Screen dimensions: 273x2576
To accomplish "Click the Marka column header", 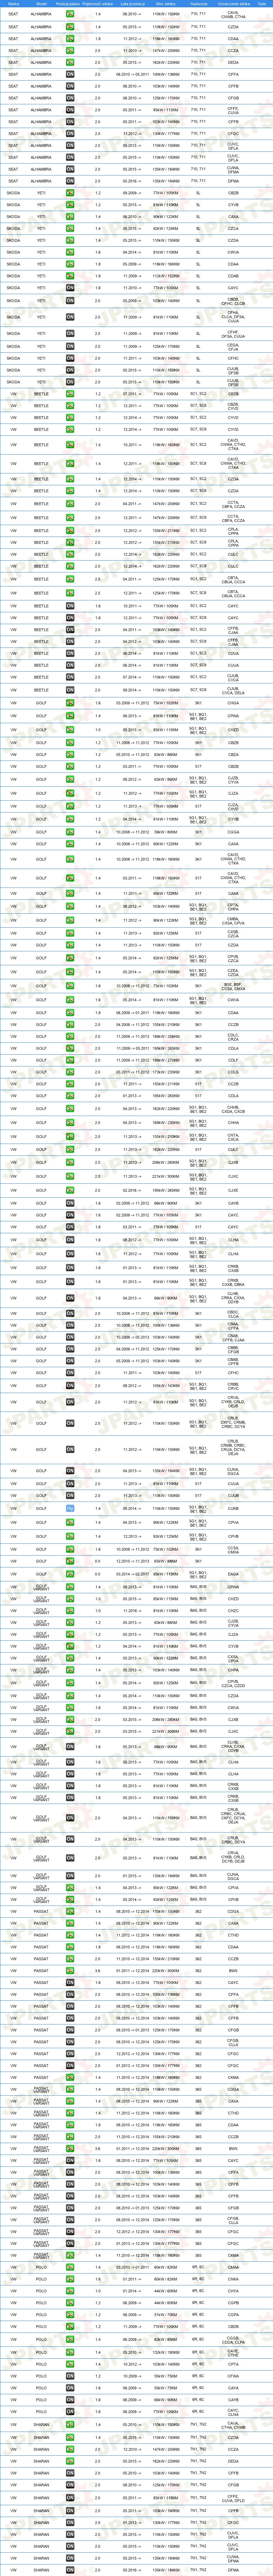I will click(13, 4).
